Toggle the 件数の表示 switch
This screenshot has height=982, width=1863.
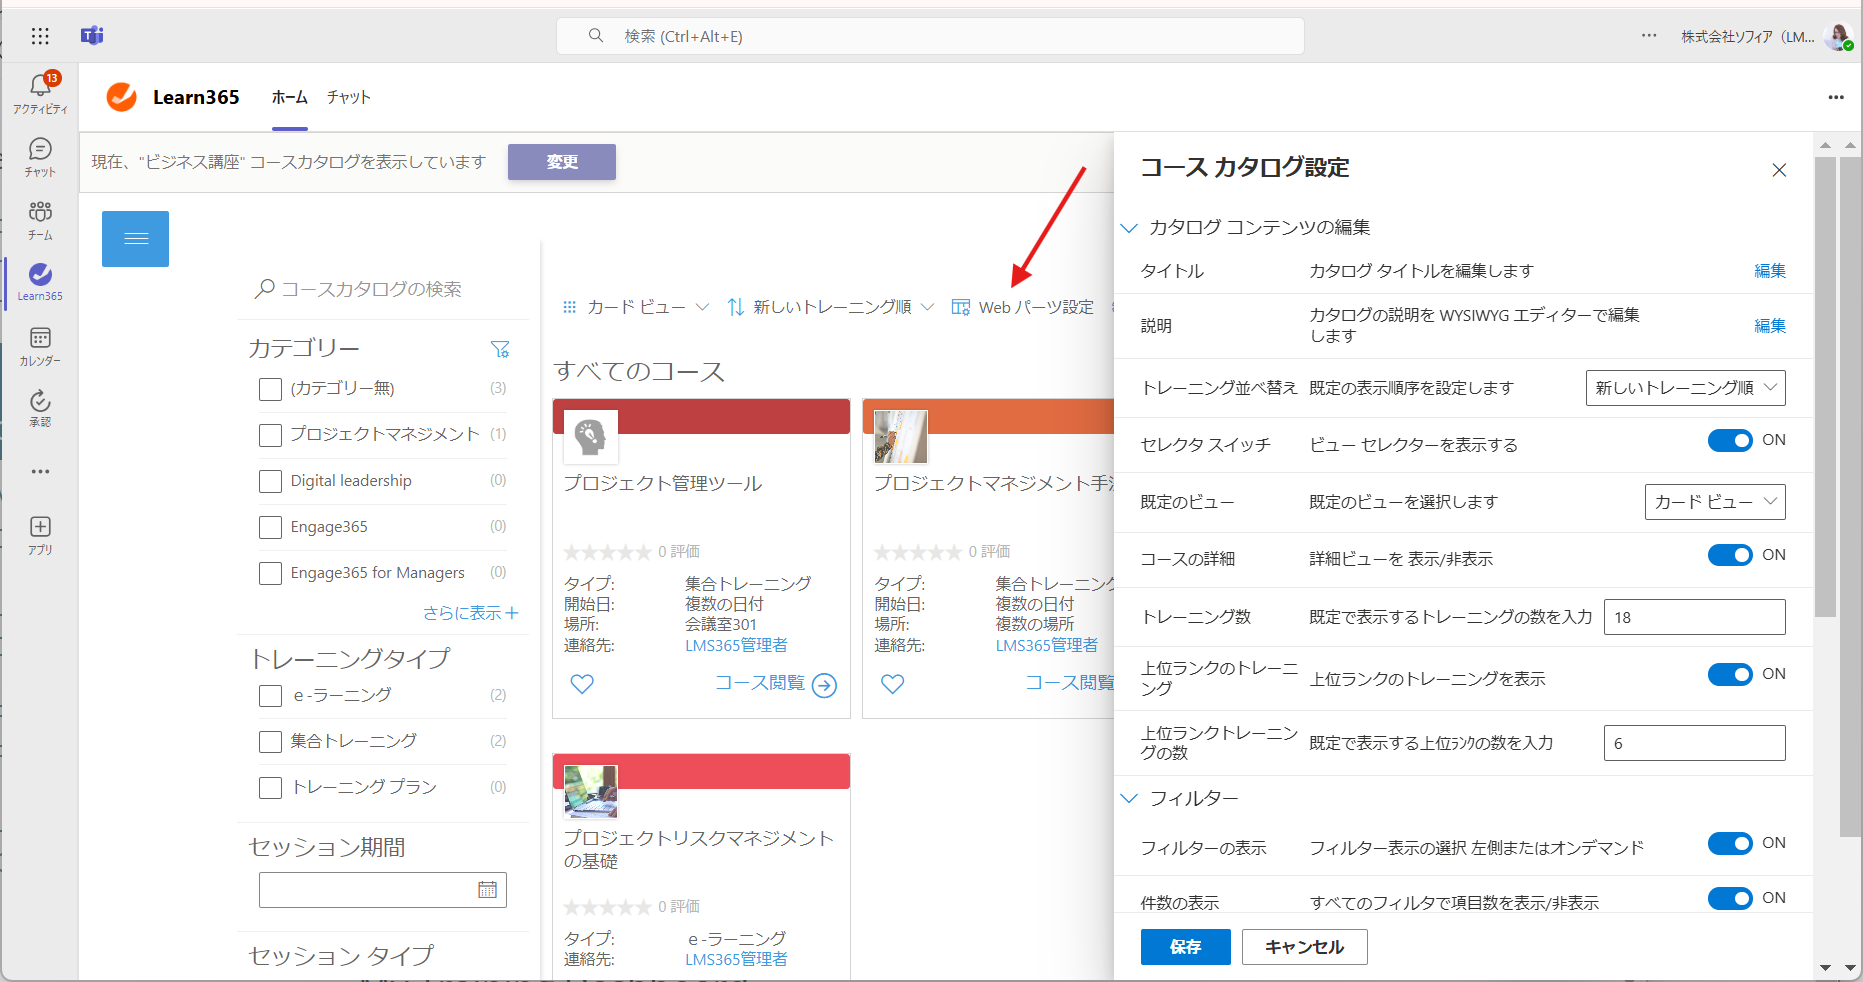1730,898
